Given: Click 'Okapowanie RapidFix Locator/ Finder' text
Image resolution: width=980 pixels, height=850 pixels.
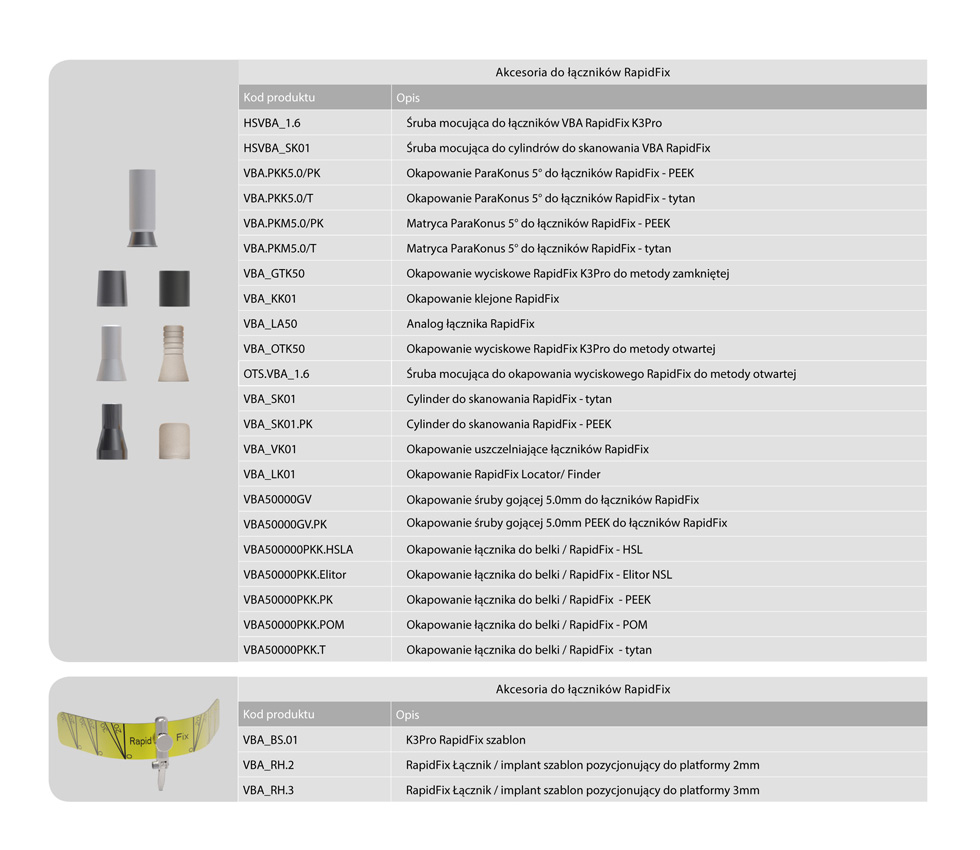Looking at the screenshot, I should pos(503,474).
